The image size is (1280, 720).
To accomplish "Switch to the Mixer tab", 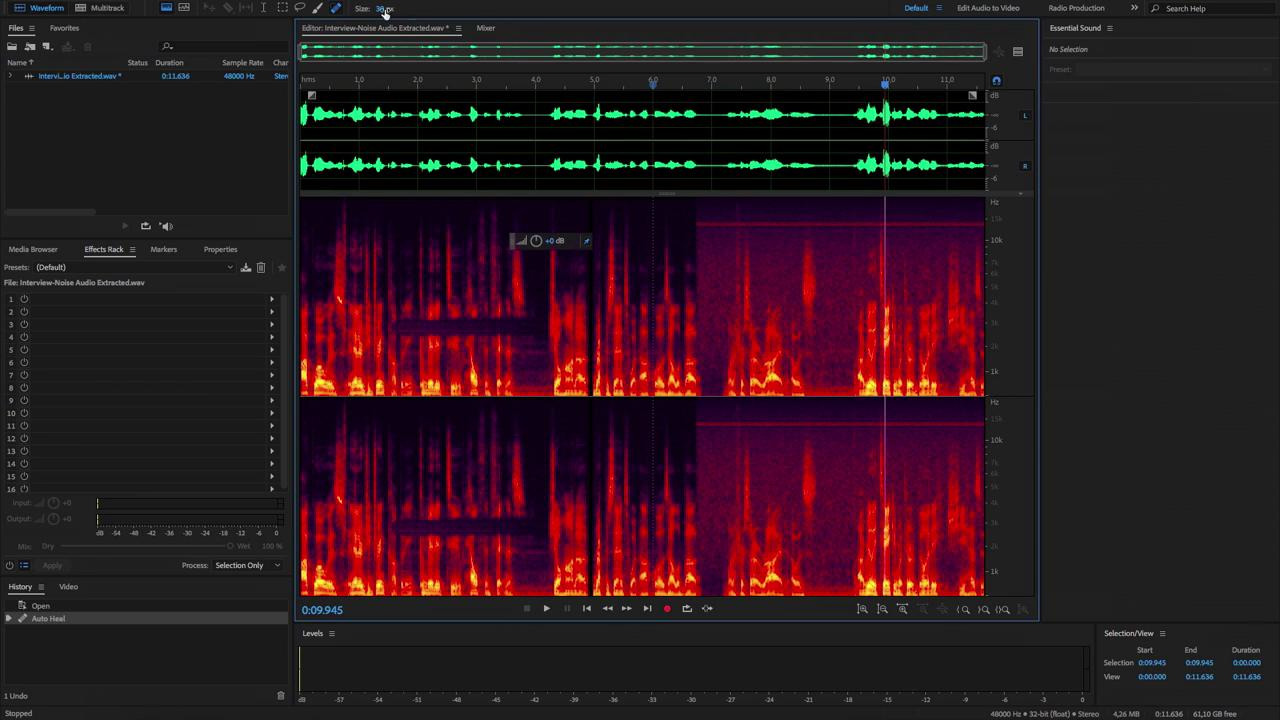I will point(485,28).
